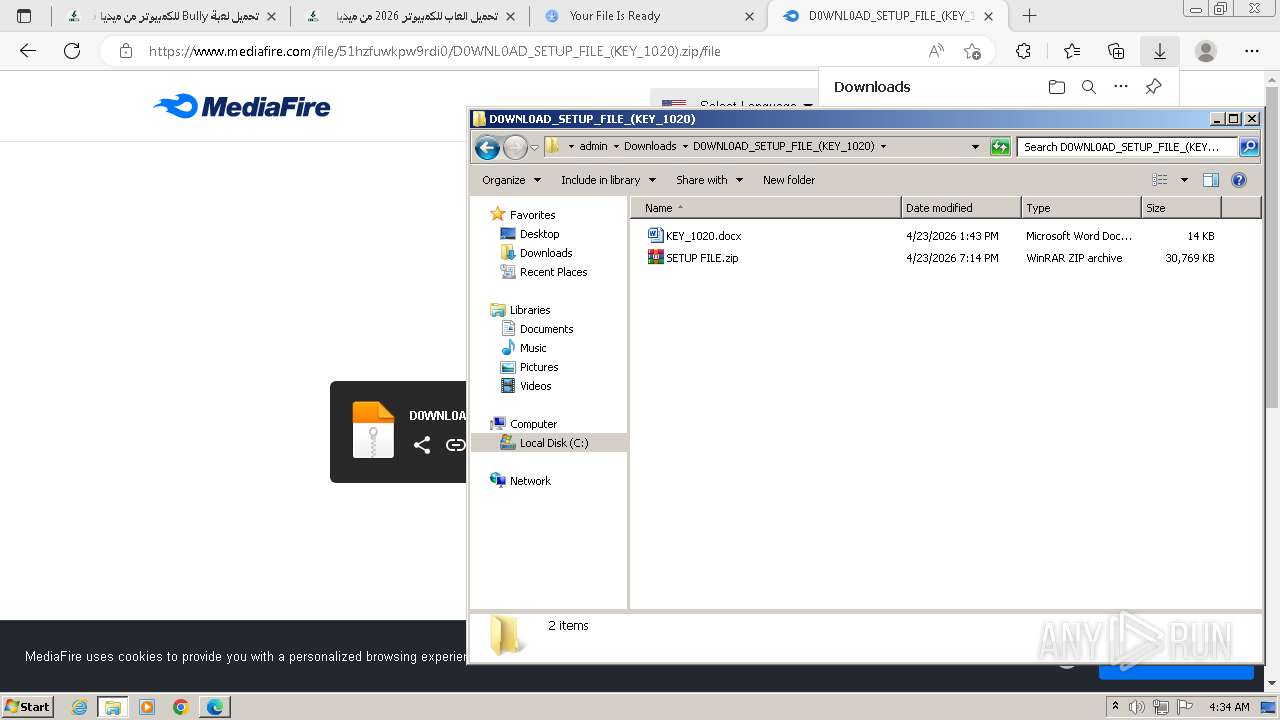Search downloads in Downloads panel
Image resolution: width=1280 pixels, height=720 pixels.
coord(1089,87)
